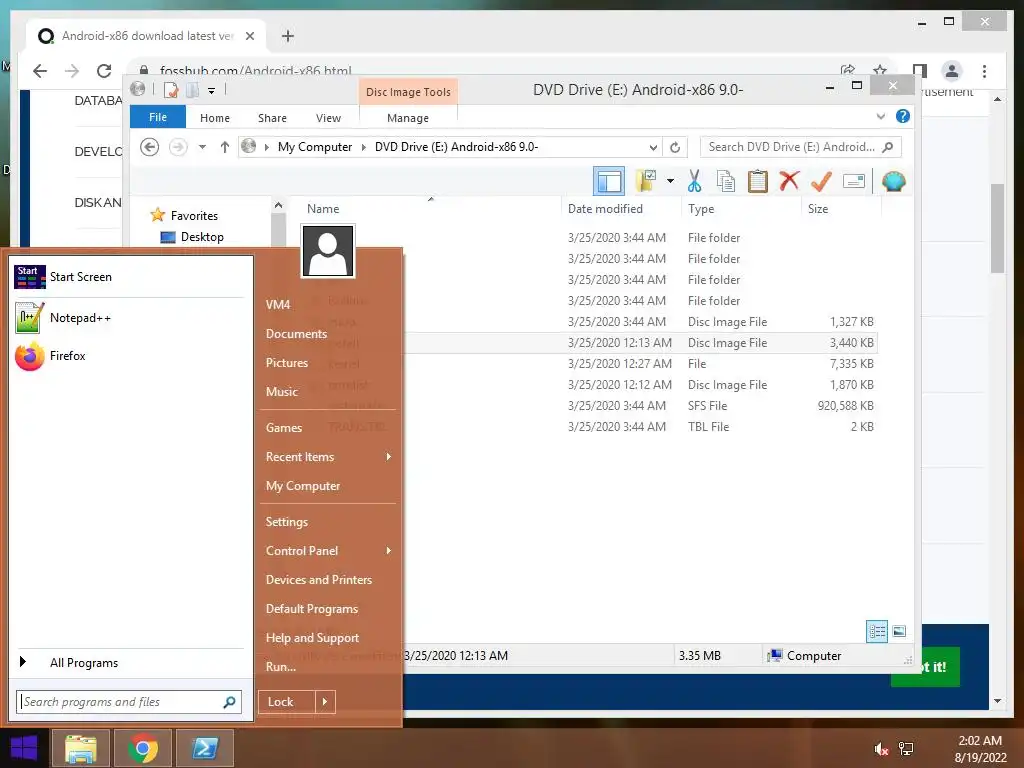Toggle the navigation pane toolbar button
1024x768 pixels.
tap(609, 181)
